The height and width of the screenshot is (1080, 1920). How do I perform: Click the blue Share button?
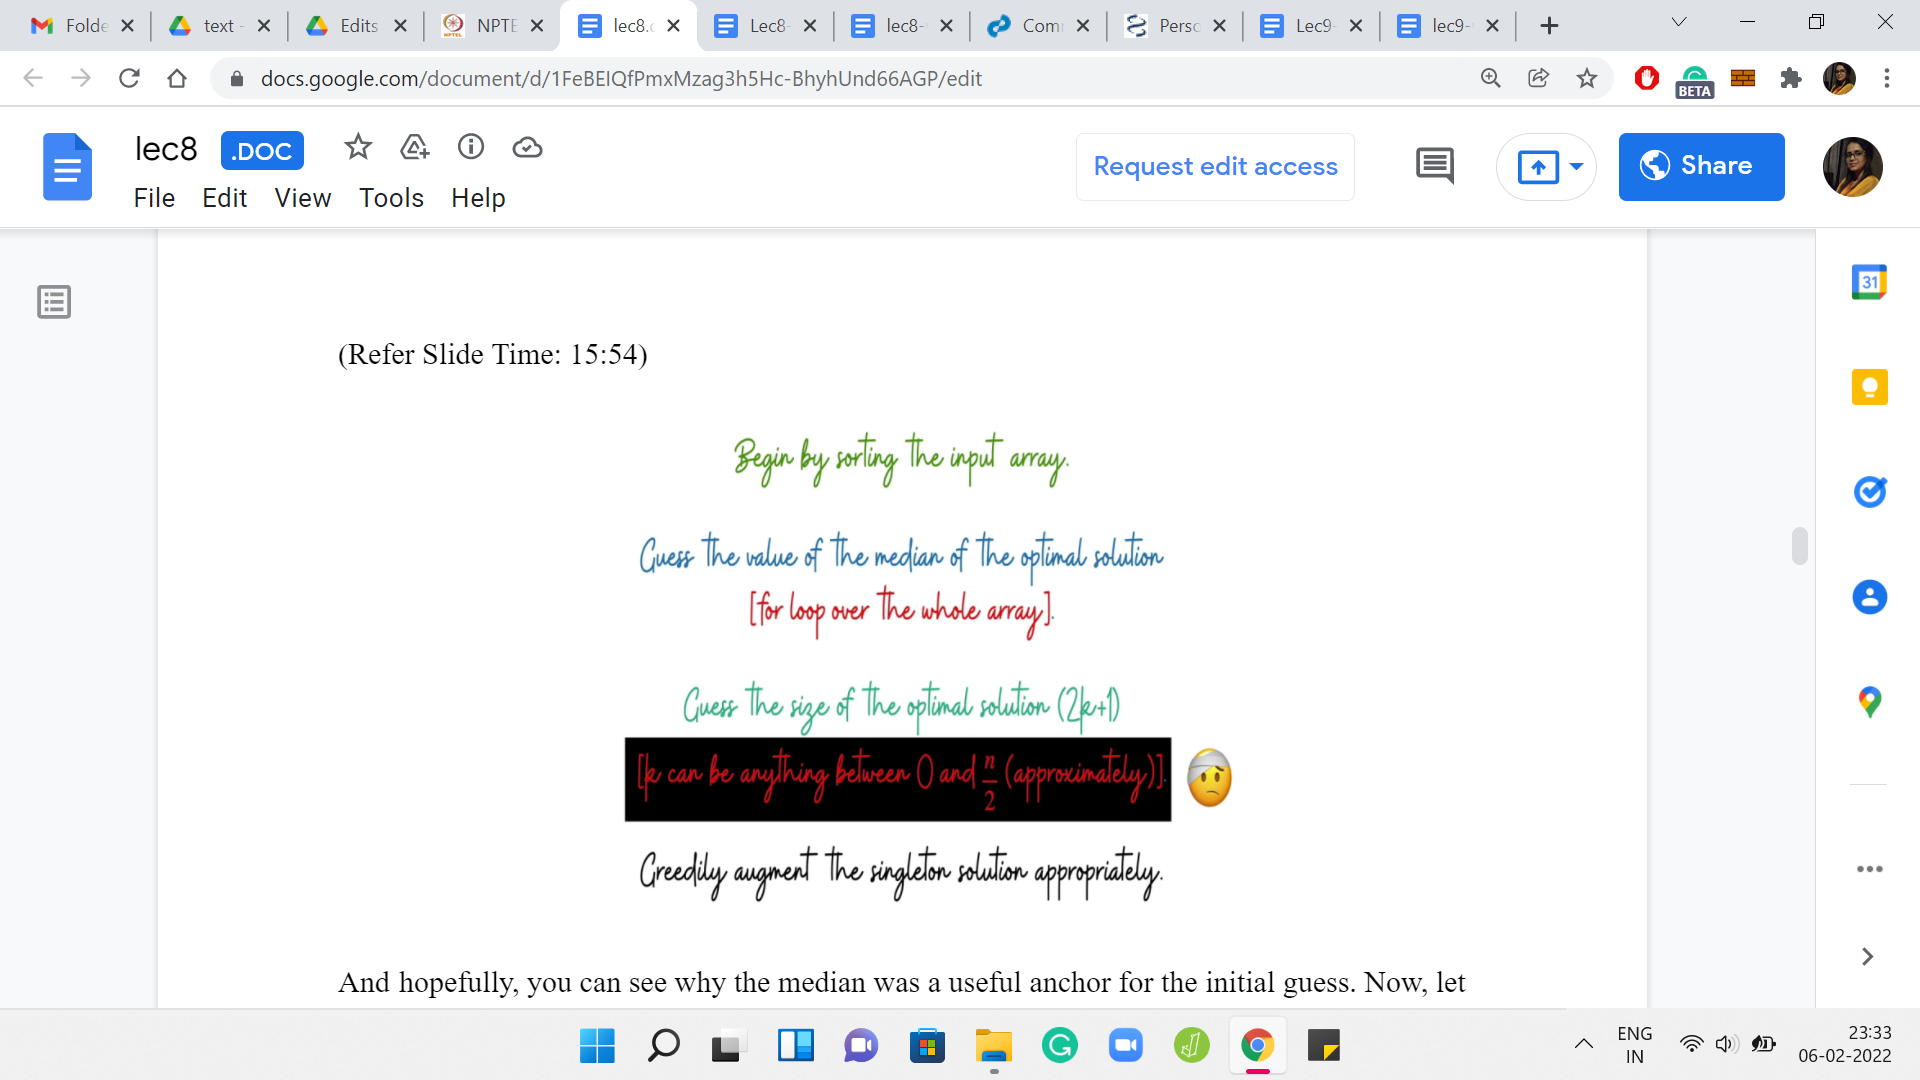[x=1700, y=166]
